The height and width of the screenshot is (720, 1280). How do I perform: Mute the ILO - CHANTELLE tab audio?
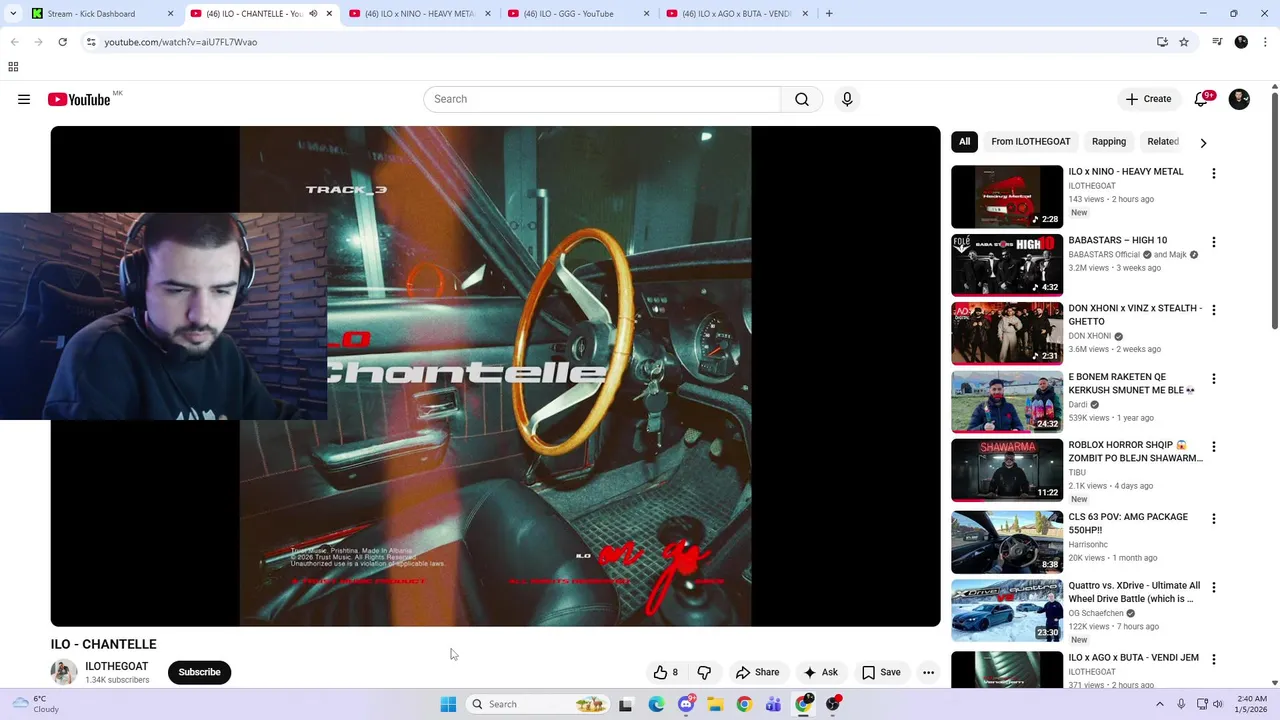pyautogui.click(x=313, y=14)
